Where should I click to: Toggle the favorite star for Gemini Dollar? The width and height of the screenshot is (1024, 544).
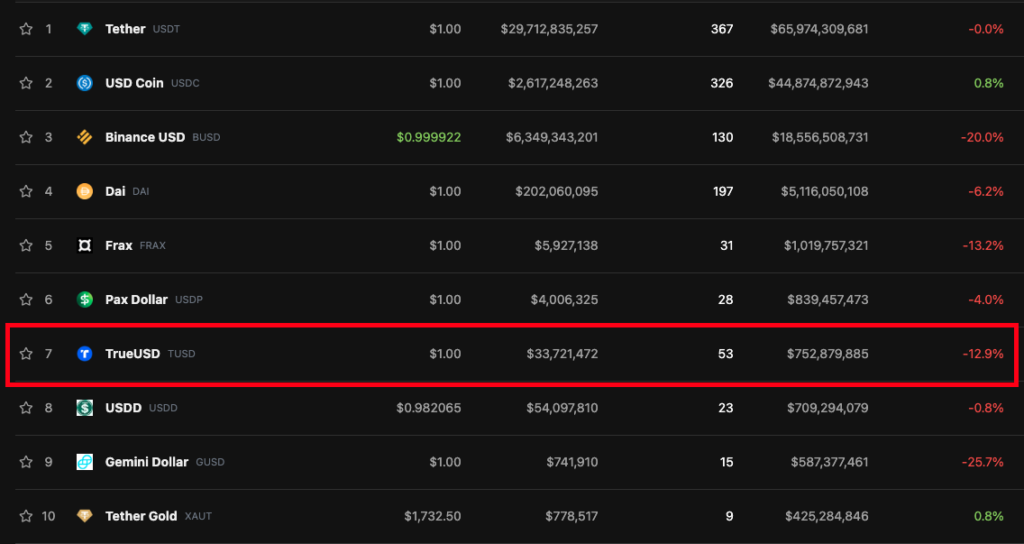point(26,462)
